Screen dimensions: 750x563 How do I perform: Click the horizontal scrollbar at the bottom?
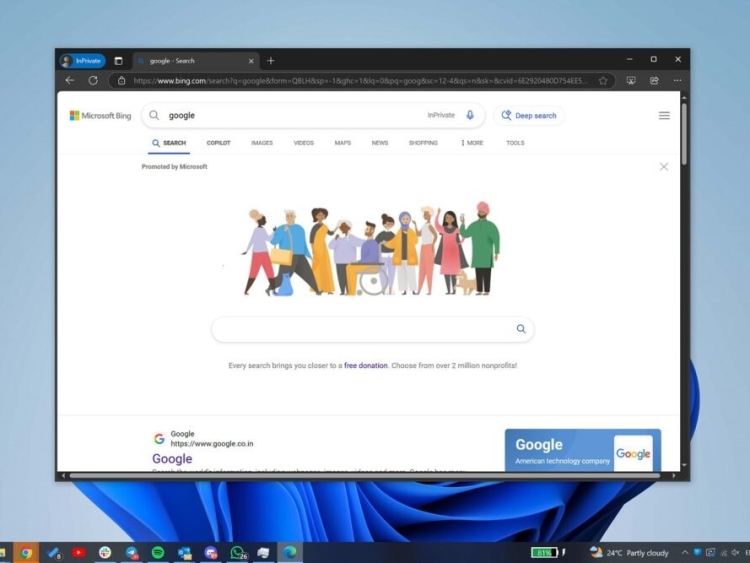[360, 476]
